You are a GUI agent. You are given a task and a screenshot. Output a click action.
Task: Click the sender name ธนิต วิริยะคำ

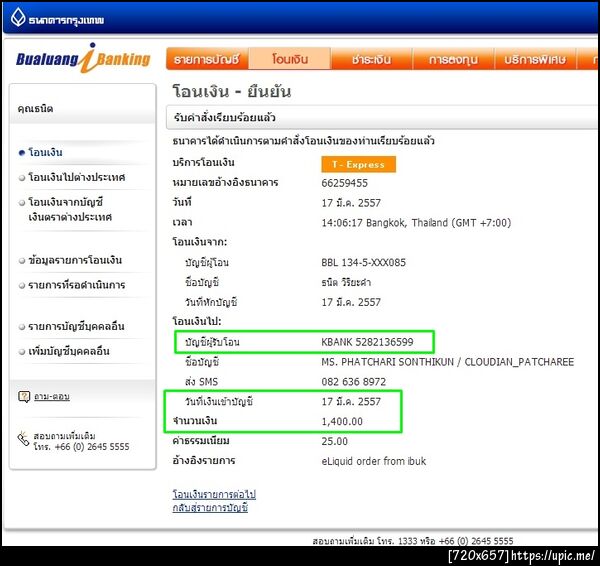point(346,282)
